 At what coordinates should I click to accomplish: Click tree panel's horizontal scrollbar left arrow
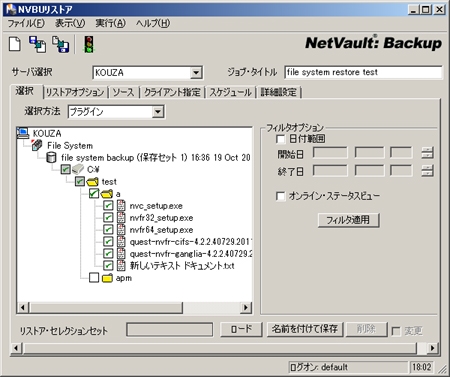coord(23,308)
